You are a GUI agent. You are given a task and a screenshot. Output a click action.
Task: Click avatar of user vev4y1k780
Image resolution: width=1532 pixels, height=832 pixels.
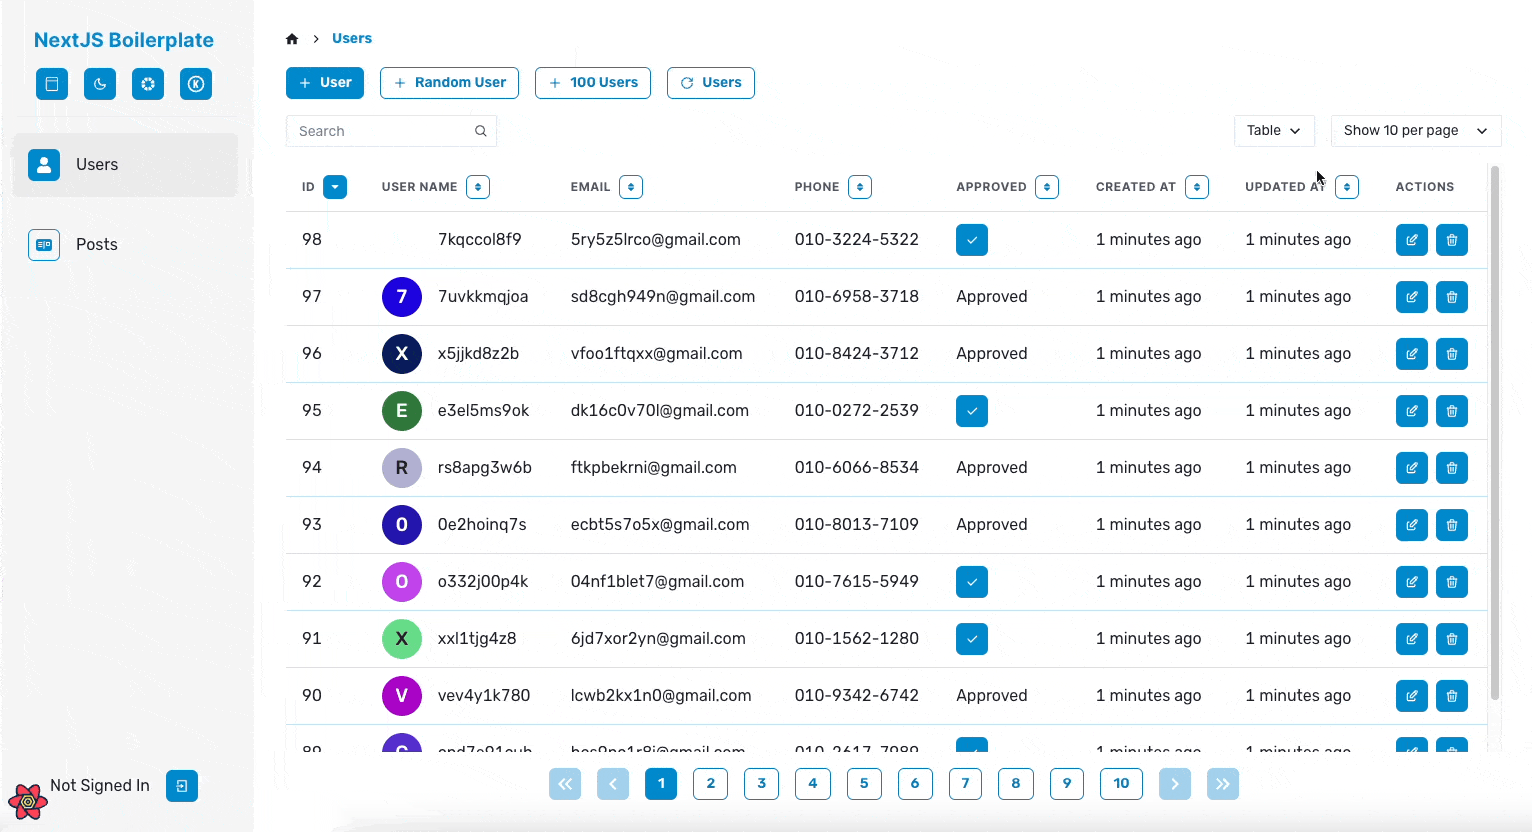click(402, 696)
